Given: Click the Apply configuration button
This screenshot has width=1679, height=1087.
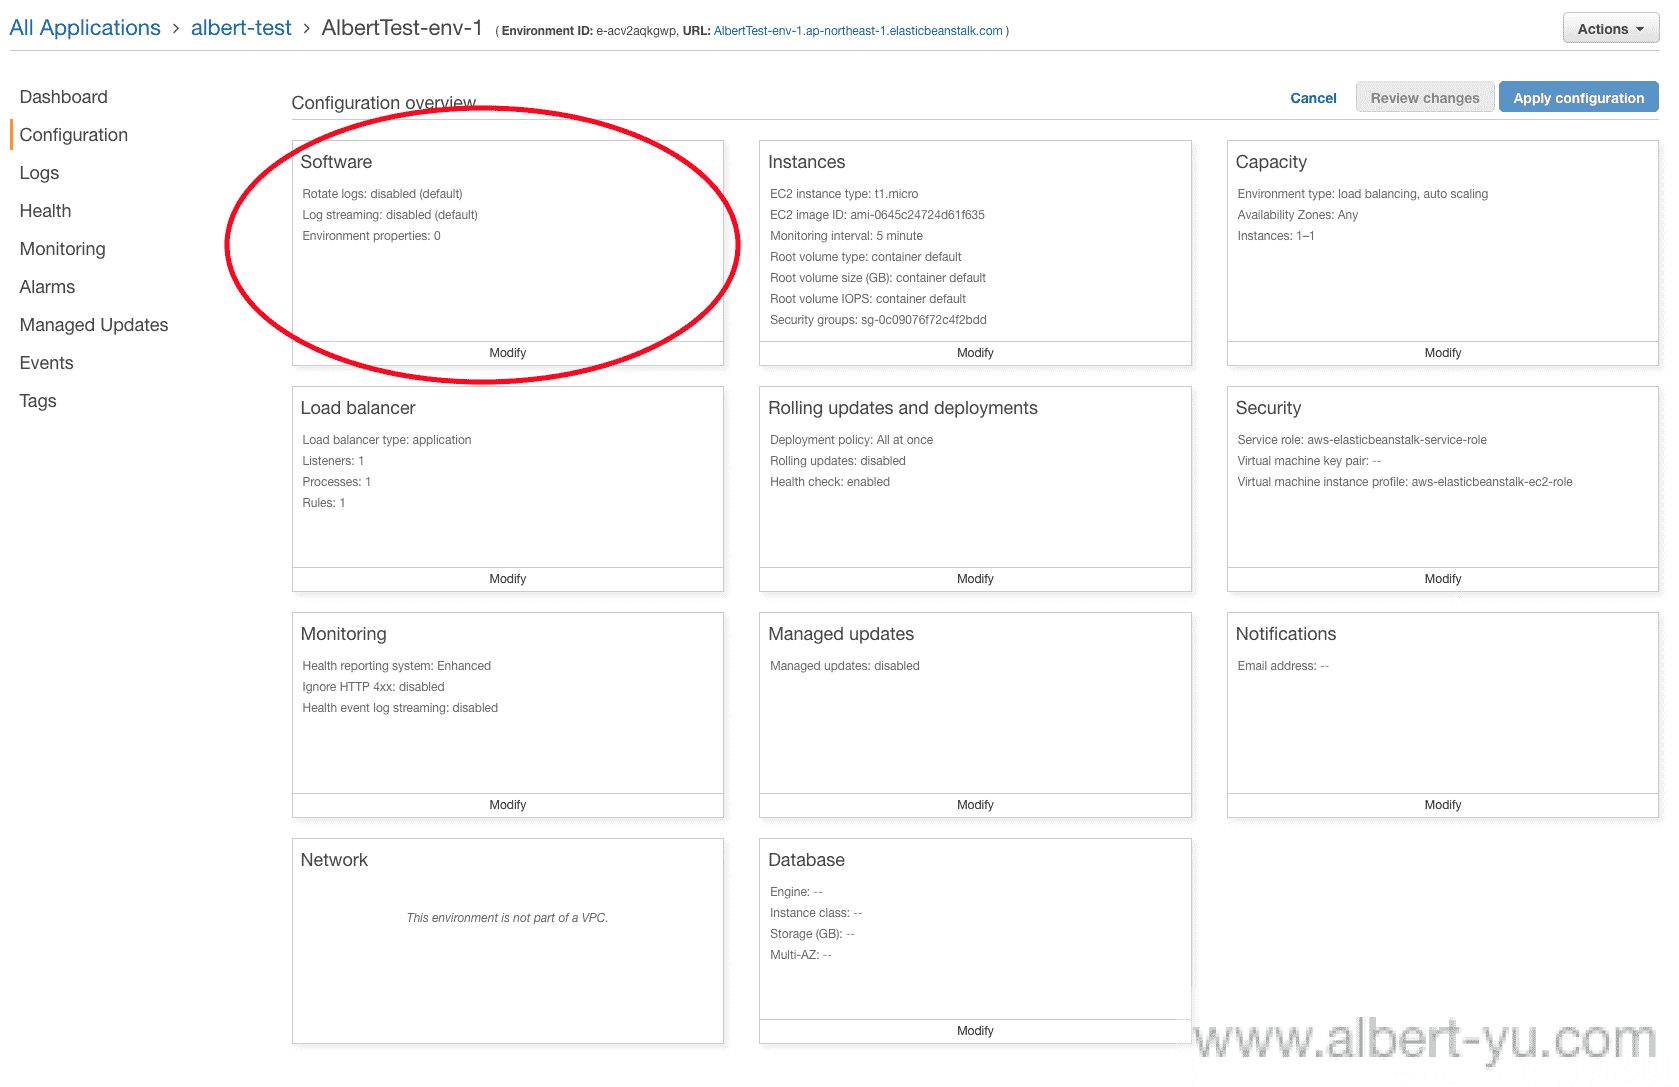Looking at the screenshot, I should tap(1578, 98).
